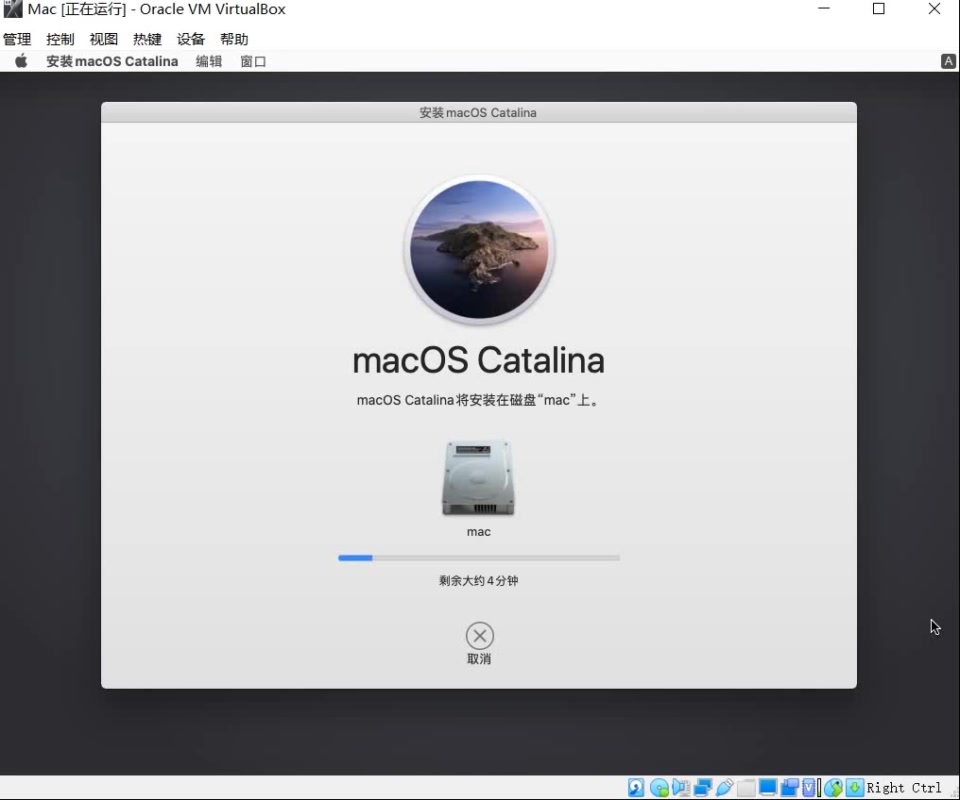The height and width of the screenshot is (800, 960).
Task: Click the 安装 macOS Catalina menu label
Action: [x=111, y=61]
